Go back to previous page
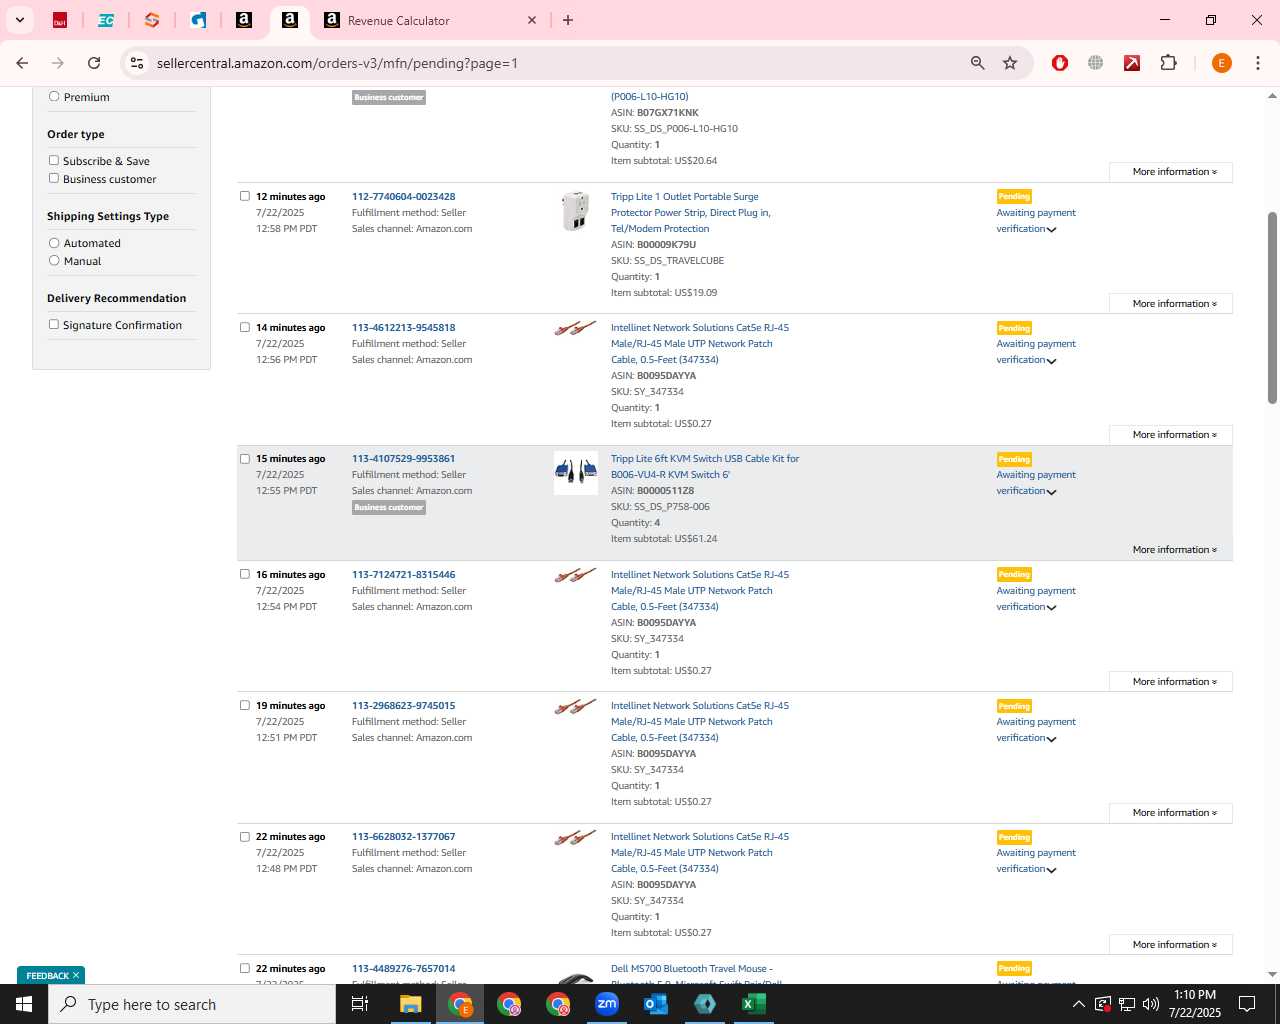This screenshot has height=1024, width=1280. [22, 63]
